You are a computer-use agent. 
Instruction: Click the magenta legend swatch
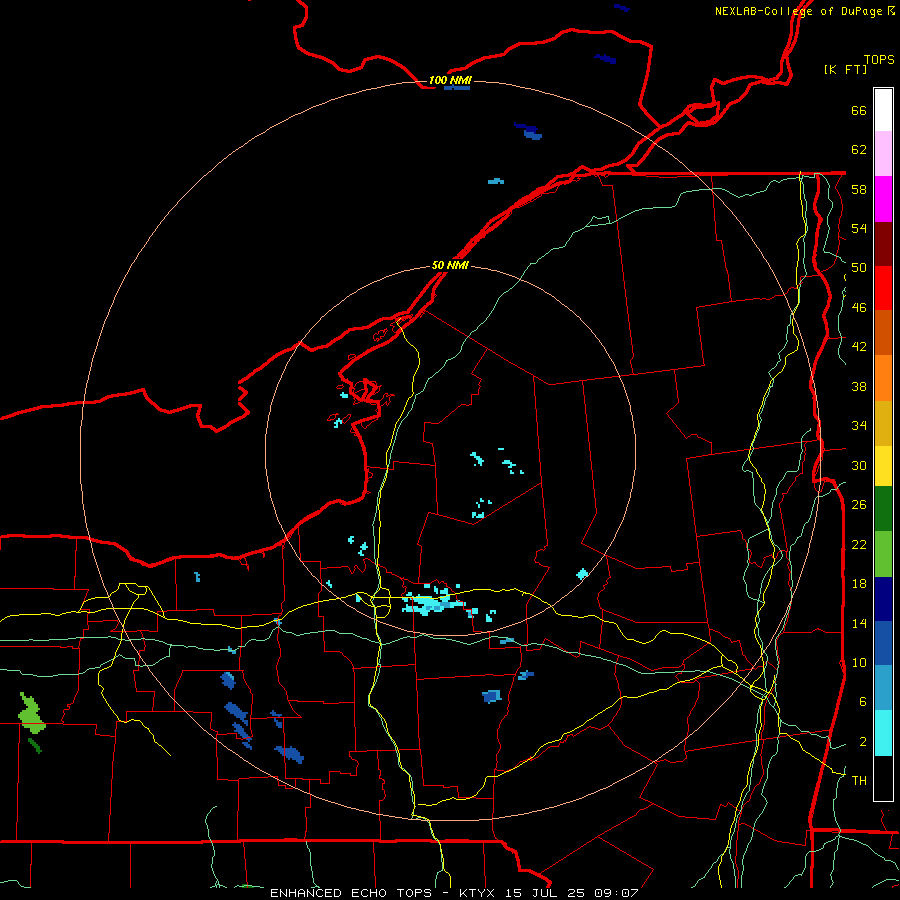883,199
